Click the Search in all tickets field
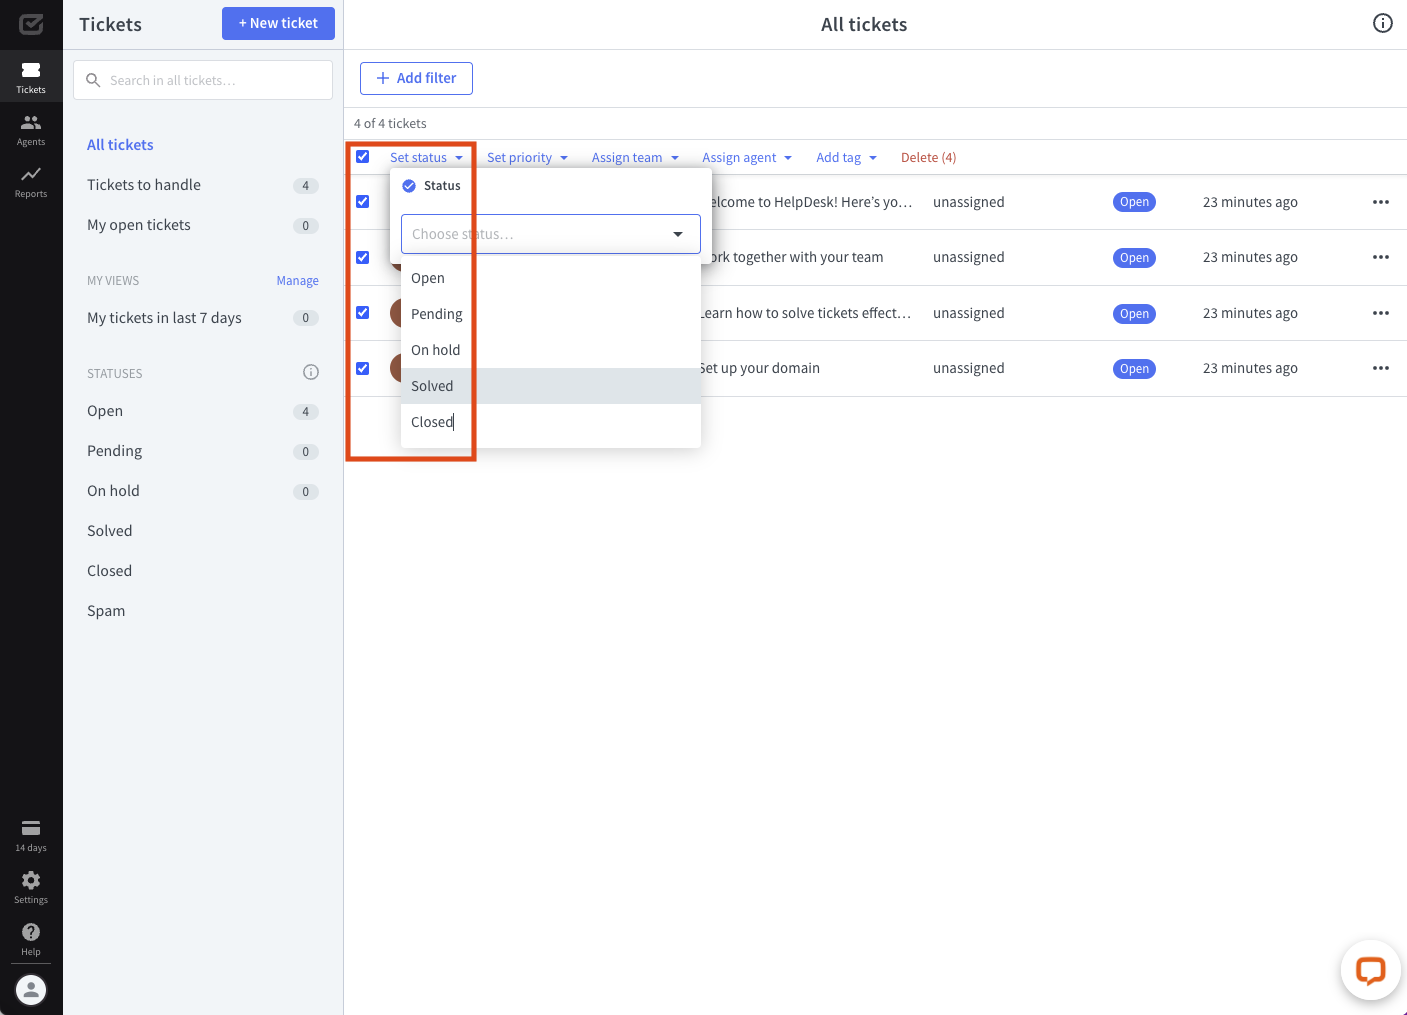This screenshot has height=1015, width=1407. 203,80
